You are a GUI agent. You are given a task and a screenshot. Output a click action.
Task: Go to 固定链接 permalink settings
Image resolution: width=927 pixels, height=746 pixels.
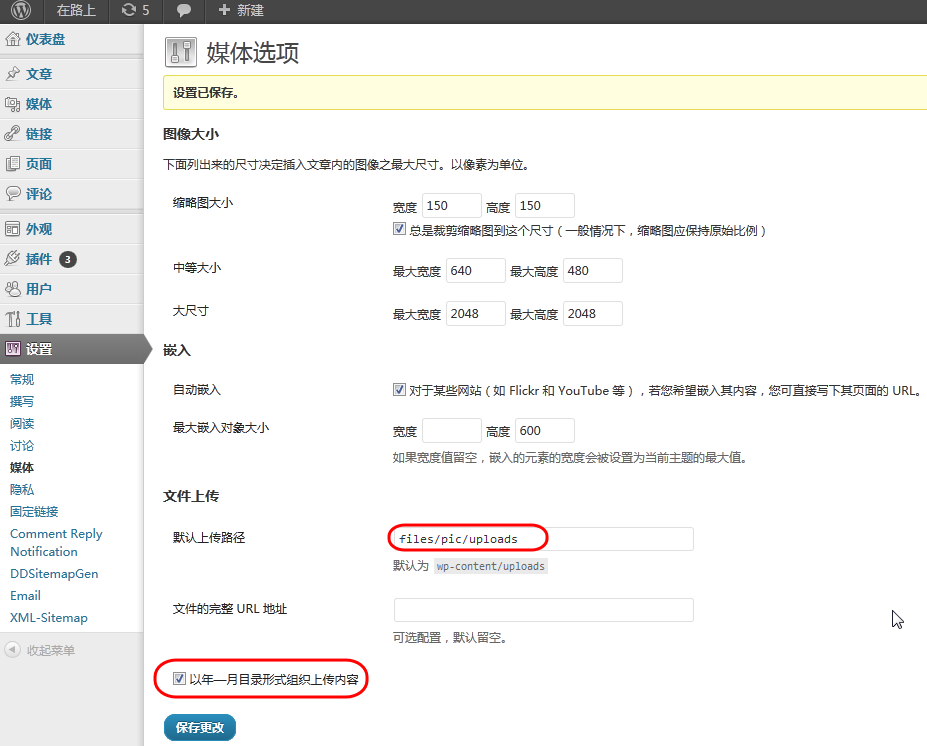(x=34, y=511)
